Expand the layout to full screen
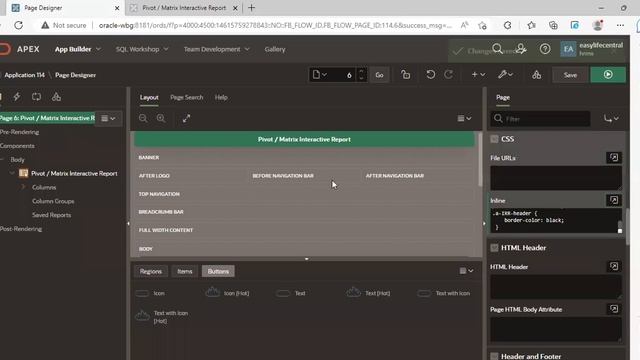 click(187, 118)
